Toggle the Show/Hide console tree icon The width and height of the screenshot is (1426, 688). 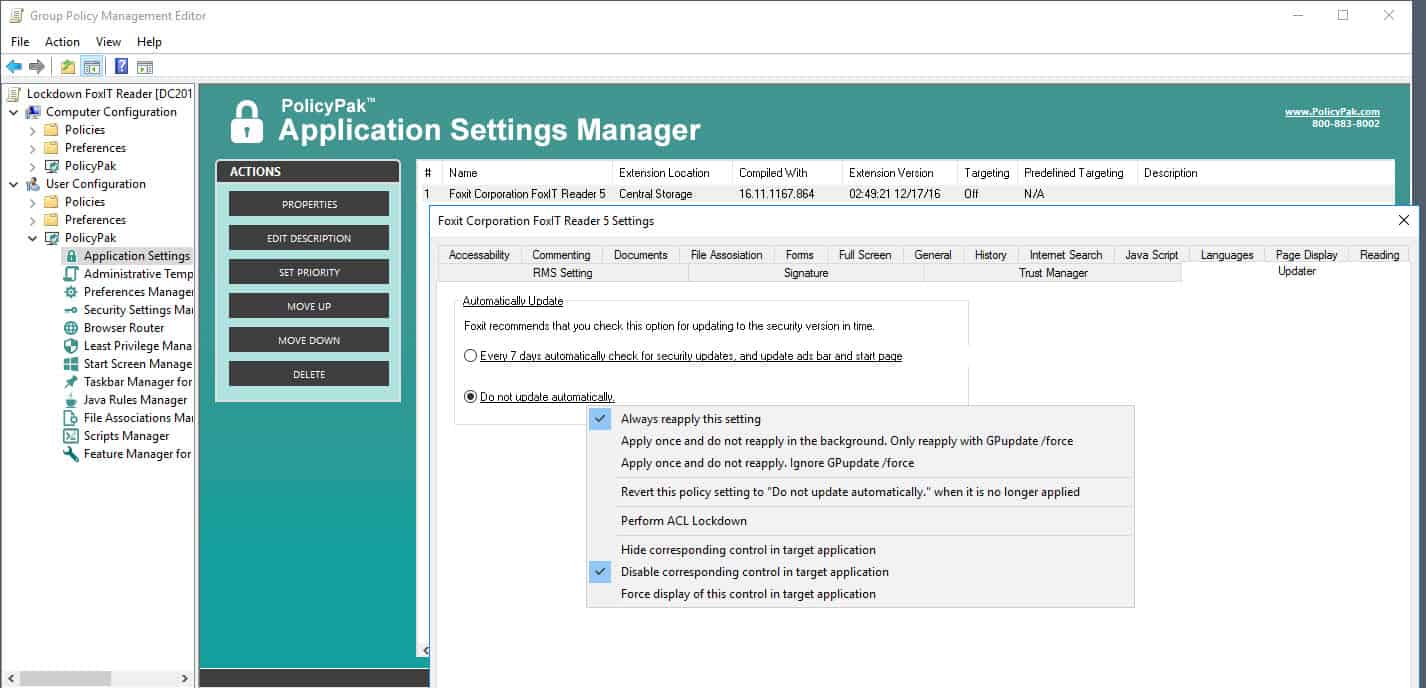click(x=91, y=67)
